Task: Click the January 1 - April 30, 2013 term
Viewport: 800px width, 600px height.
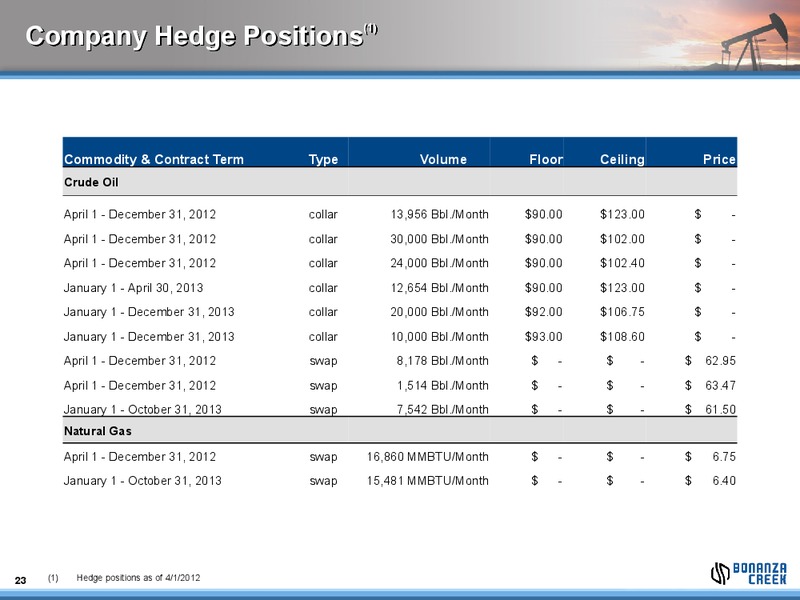Action: pos(133,288)
